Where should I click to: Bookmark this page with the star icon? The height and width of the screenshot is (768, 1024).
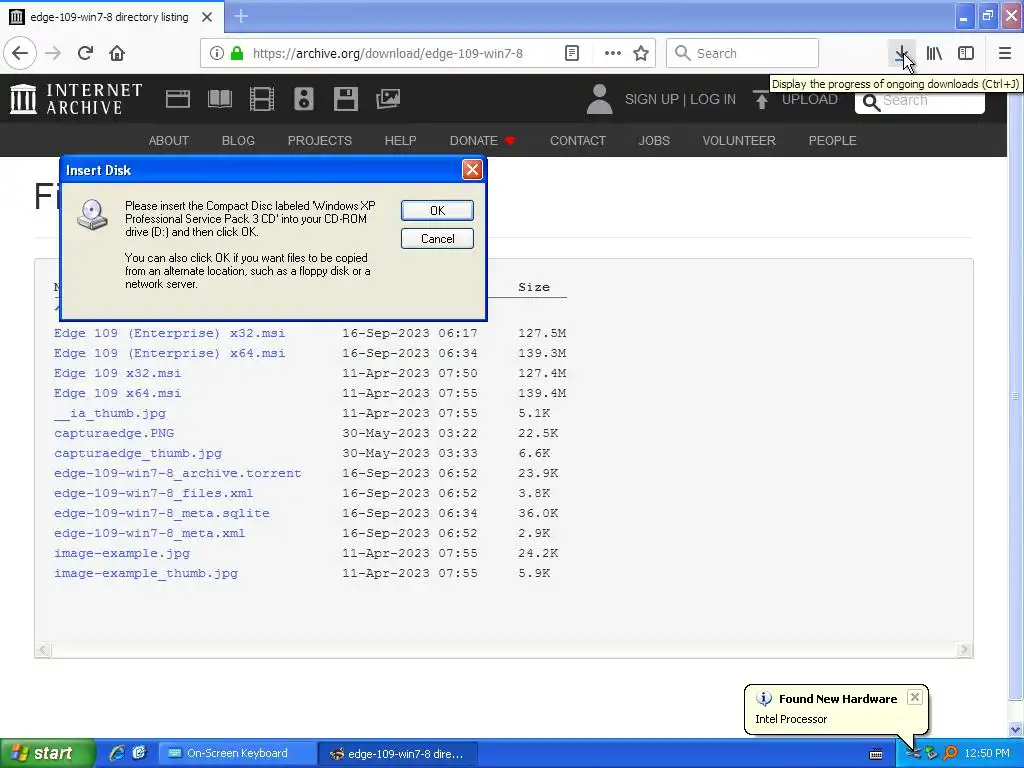[x=641, y=53]
